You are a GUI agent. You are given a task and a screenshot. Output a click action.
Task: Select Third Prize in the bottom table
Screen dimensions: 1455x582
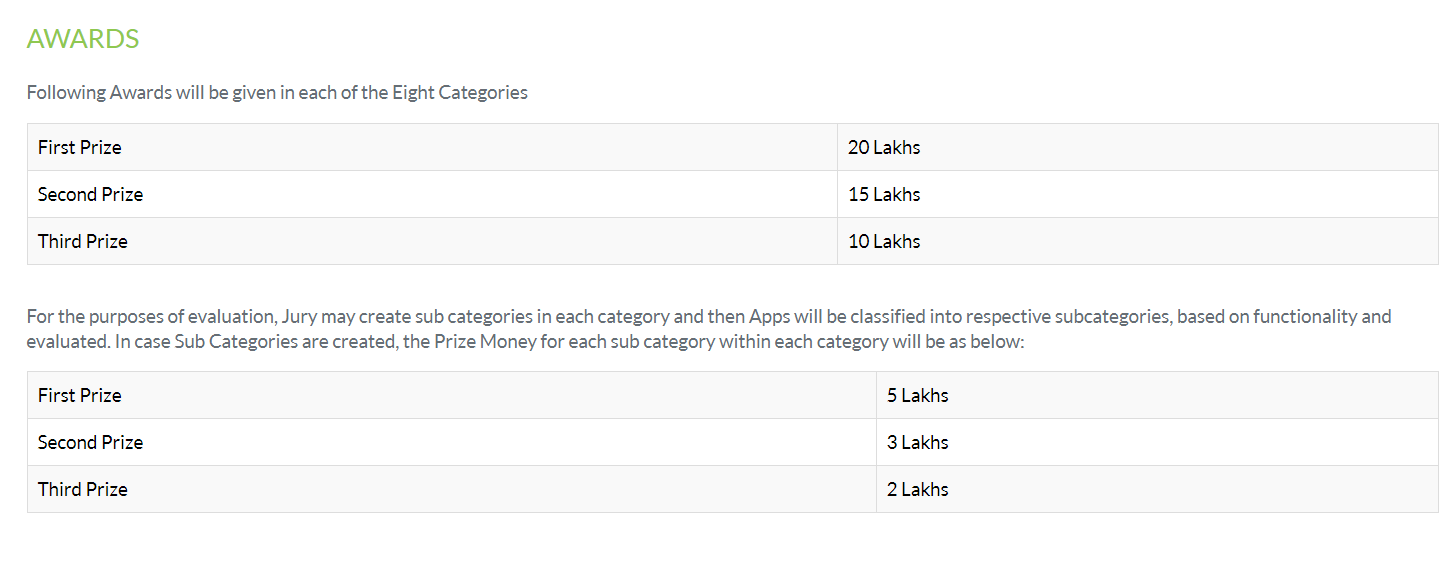(x=83, y=489)
